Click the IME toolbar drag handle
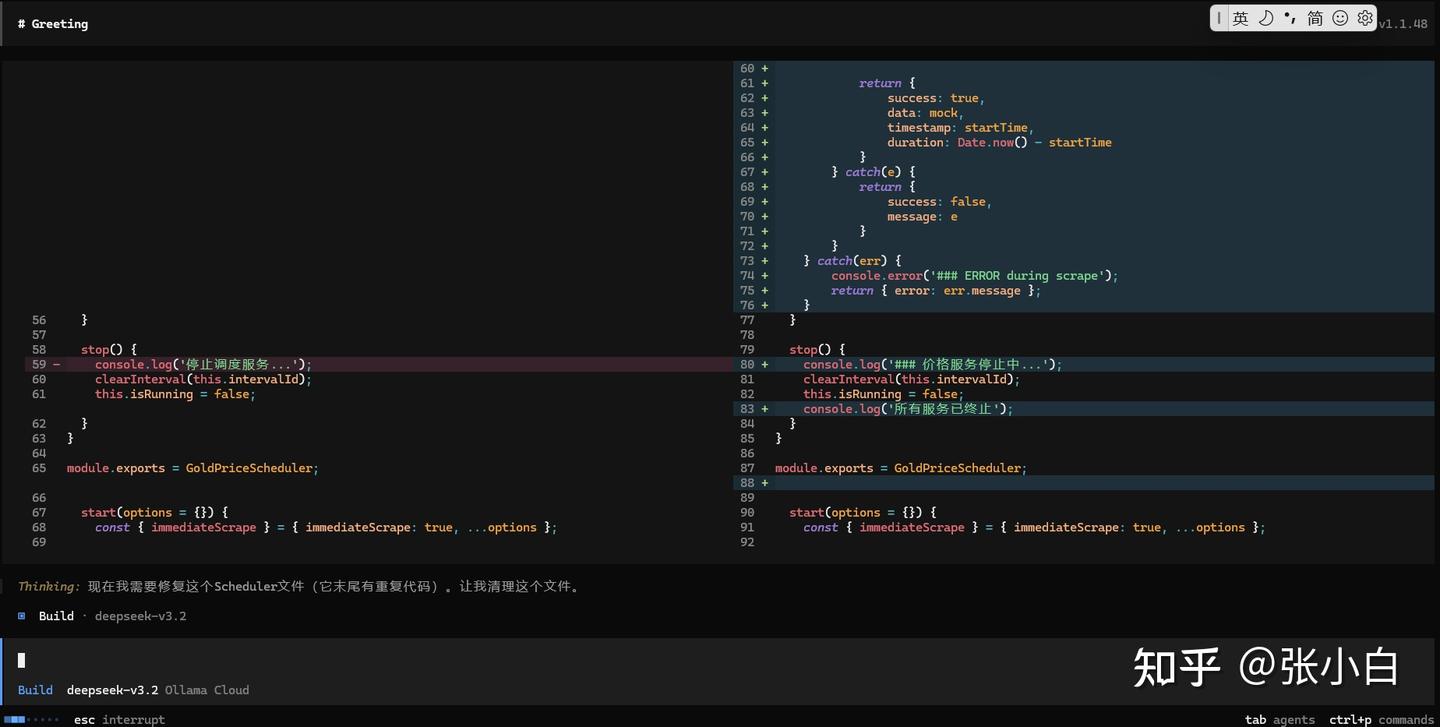The height and width of the screenshot is (727, 1440). 1219,18
